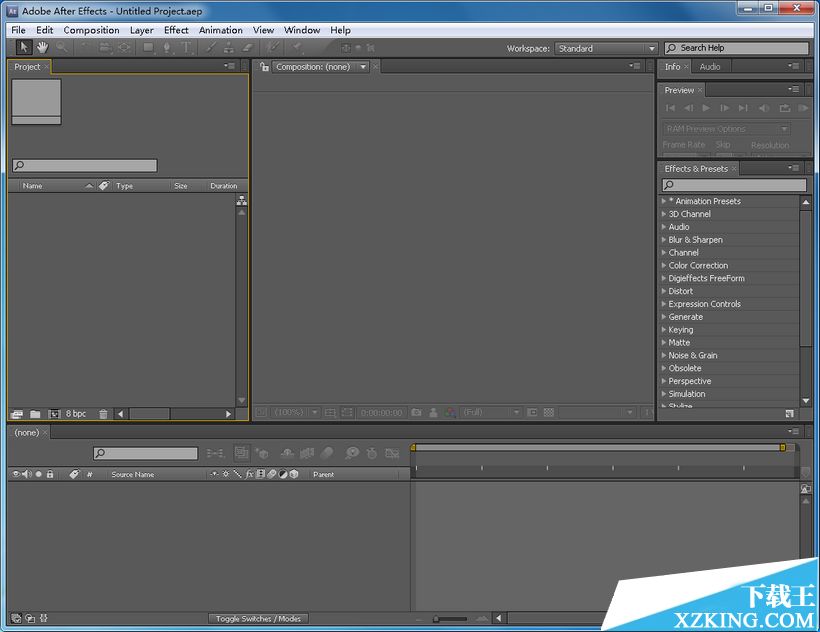Jump to first frame in Preview panel
820x632 pixels.
[670, 108]
